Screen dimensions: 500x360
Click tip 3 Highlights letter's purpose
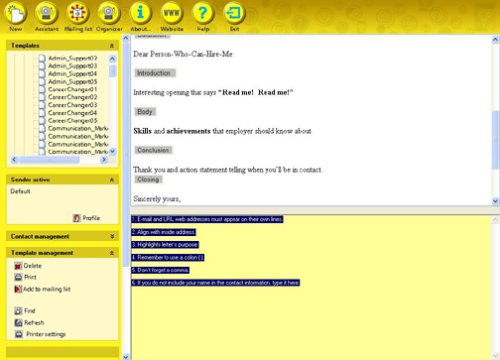(165, 245)
